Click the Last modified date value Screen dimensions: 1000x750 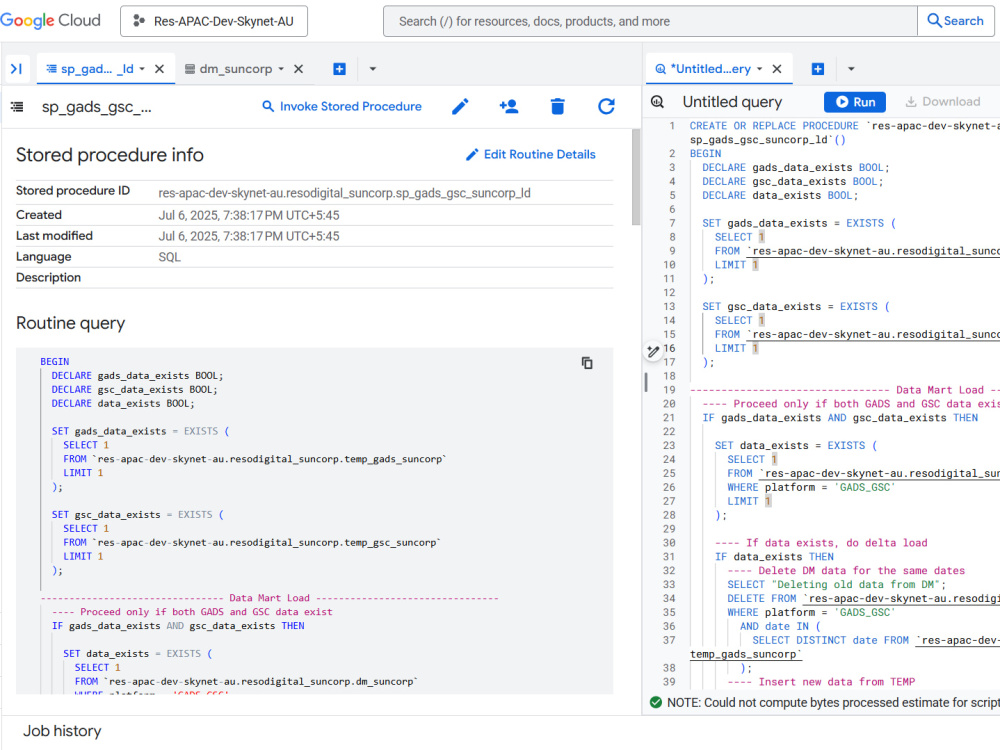point(249,236)
